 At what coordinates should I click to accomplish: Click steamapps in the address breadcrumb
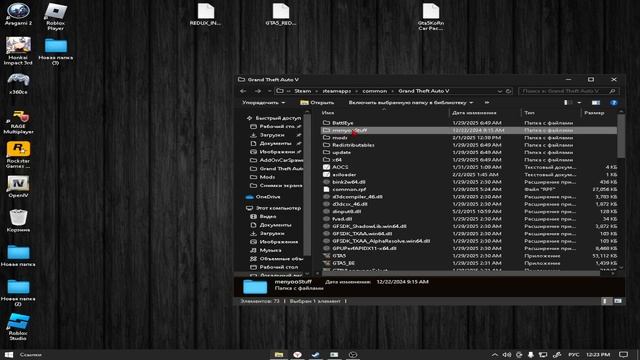tap(337, 91)
